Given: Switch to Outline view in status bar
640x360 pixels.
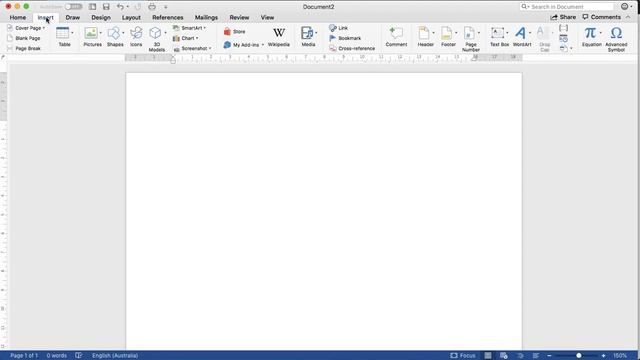Looking at the screenshot, I should pyautogui.click(x=520, y=356).
